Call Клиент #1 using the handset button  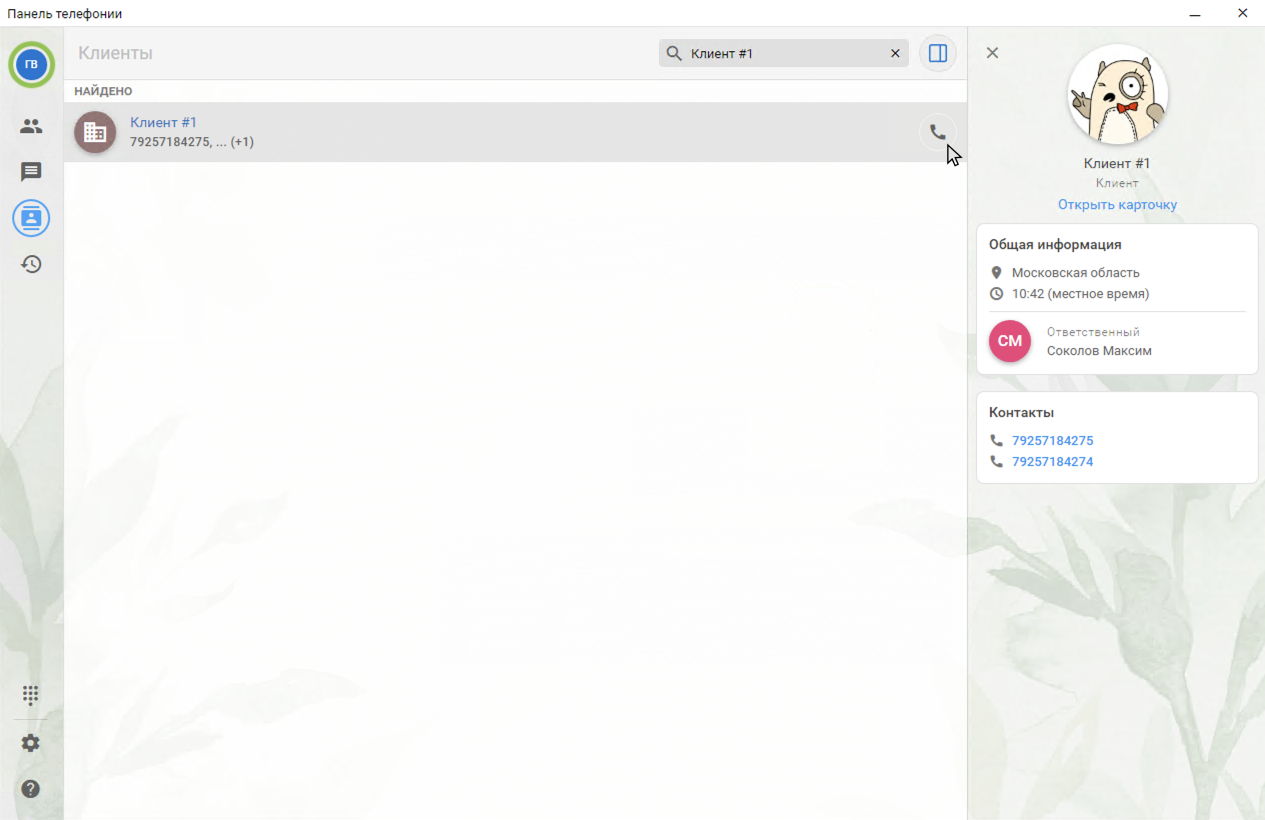(x=937, y=132)
